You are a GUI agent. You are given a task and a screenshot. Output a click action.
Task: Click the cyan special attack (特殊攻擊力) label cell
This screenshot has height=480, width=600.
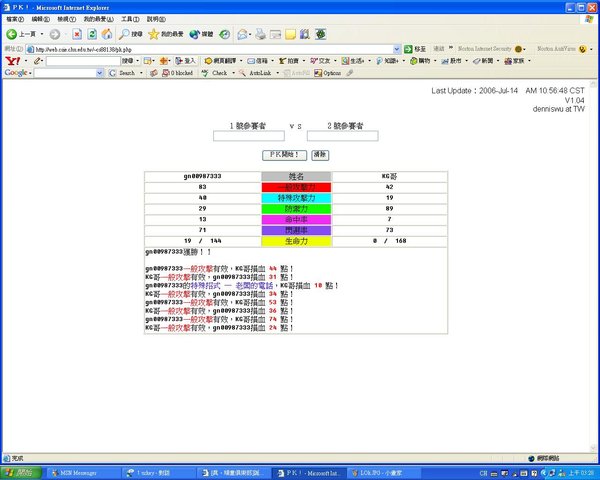296,198
